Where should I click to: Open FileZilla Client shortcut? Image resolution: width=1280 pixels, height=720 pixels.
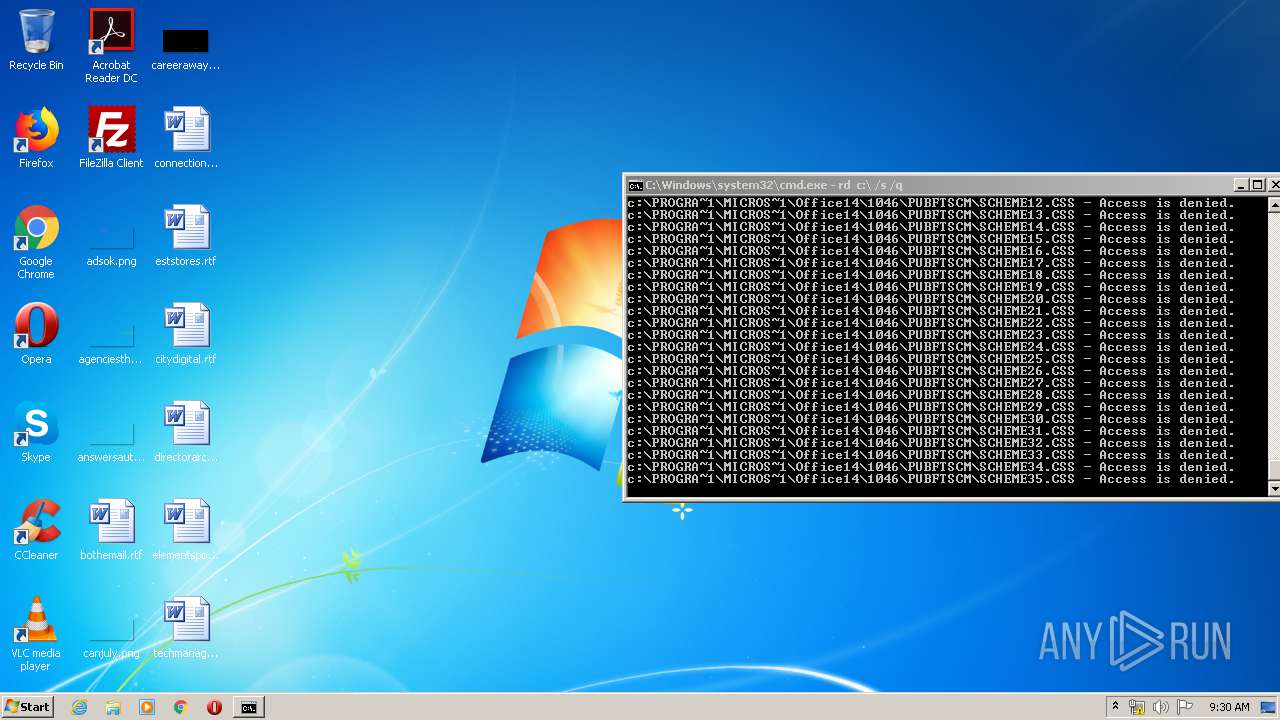coord(111,139)
